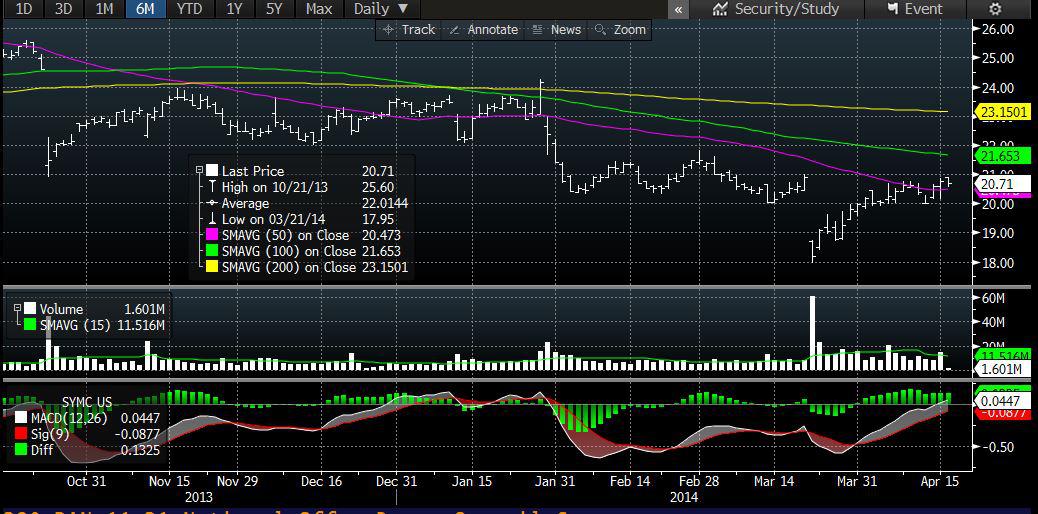The width and height of the screenshot is (1038, 514).
Task: Collapse toolbar with double-arrow button
Action: (x=679, y=9)
